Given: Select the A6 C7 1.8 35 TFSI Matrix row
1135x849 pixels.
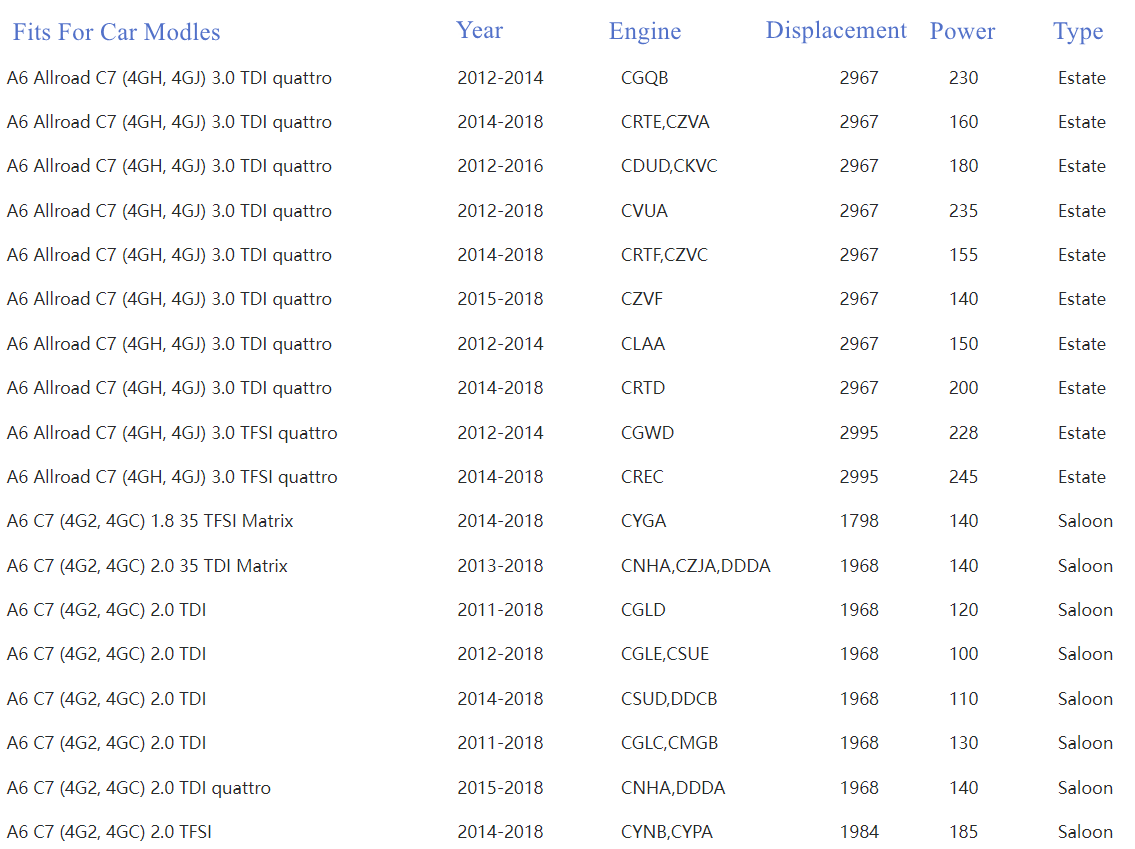Looking at the screenshot, I should pos(150,521).
